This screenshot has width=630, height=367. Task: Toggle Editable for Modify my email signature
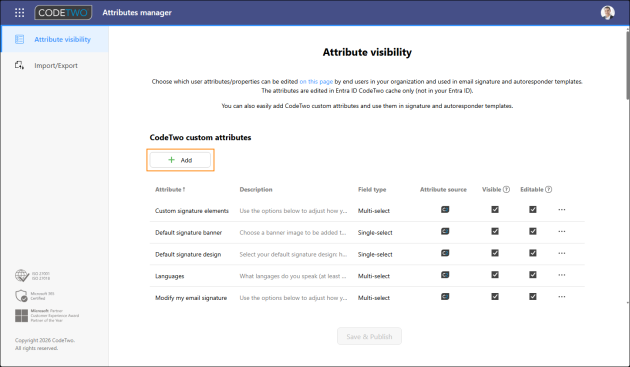(533, 296)
